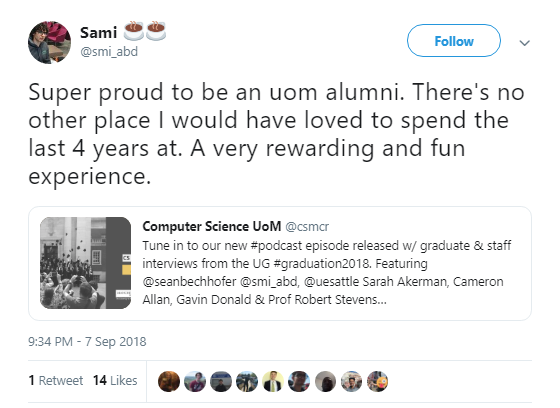Open the seventh liker's avatar
This screenshot has width=560, height=408.
pos(325,381)
